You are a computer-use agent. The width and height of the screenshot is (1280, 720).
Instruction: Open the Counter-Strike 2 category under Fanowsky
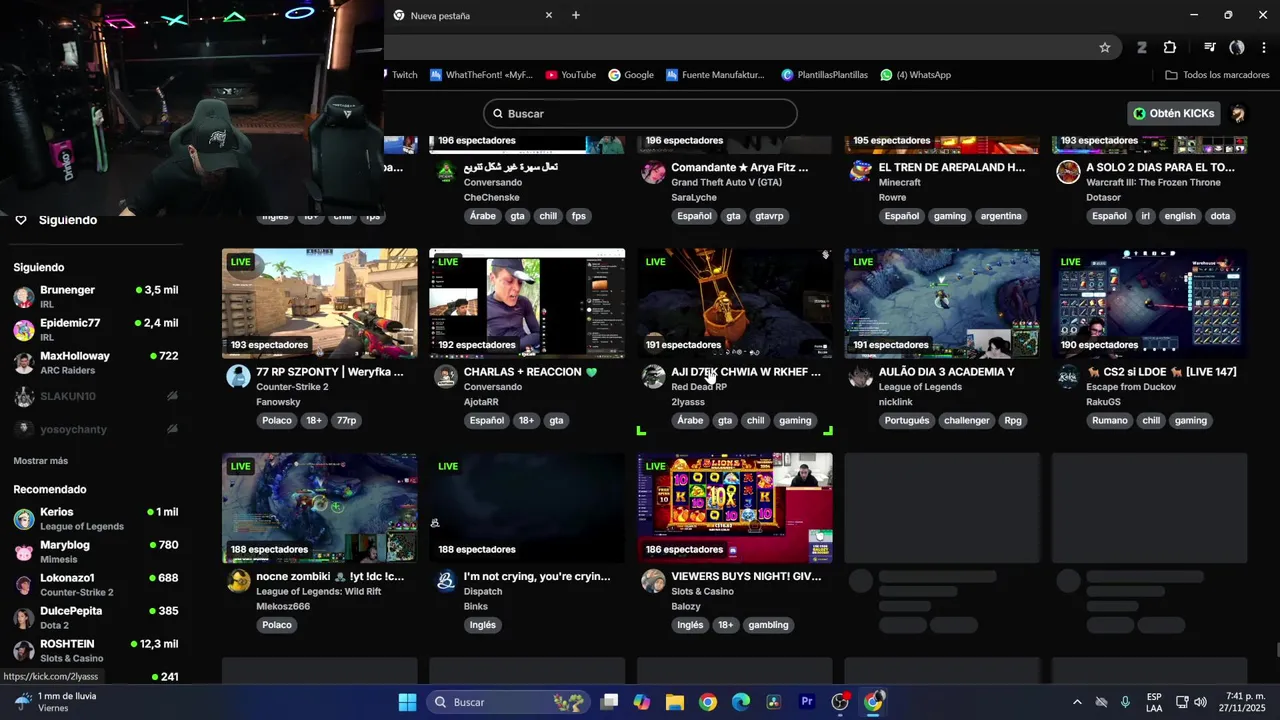coord(292,387)
